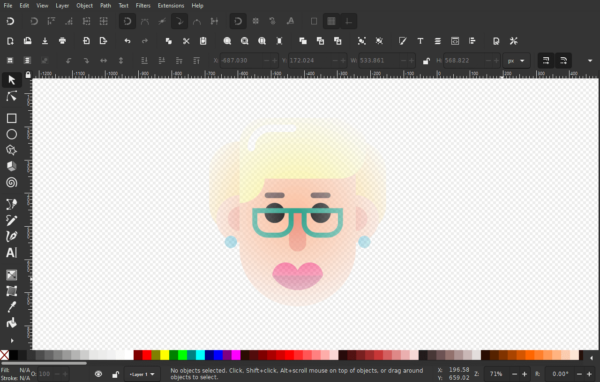Select the Calligraphy tool

(11, 236)
